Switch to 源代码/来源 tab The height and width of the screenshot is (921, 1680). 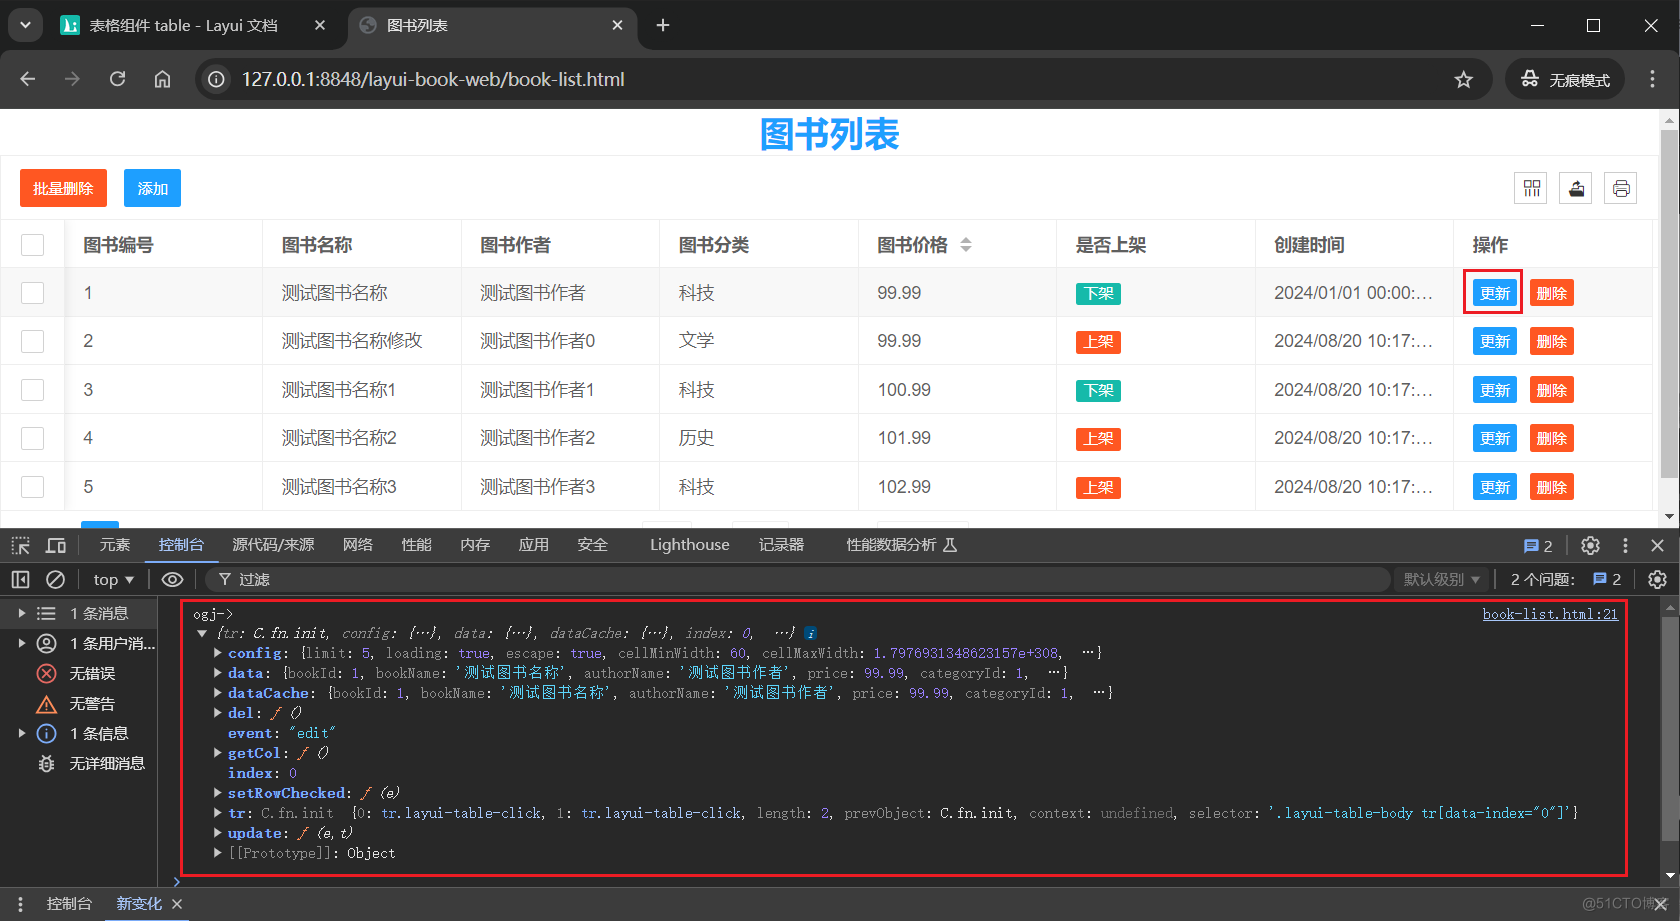coord(273,545)
